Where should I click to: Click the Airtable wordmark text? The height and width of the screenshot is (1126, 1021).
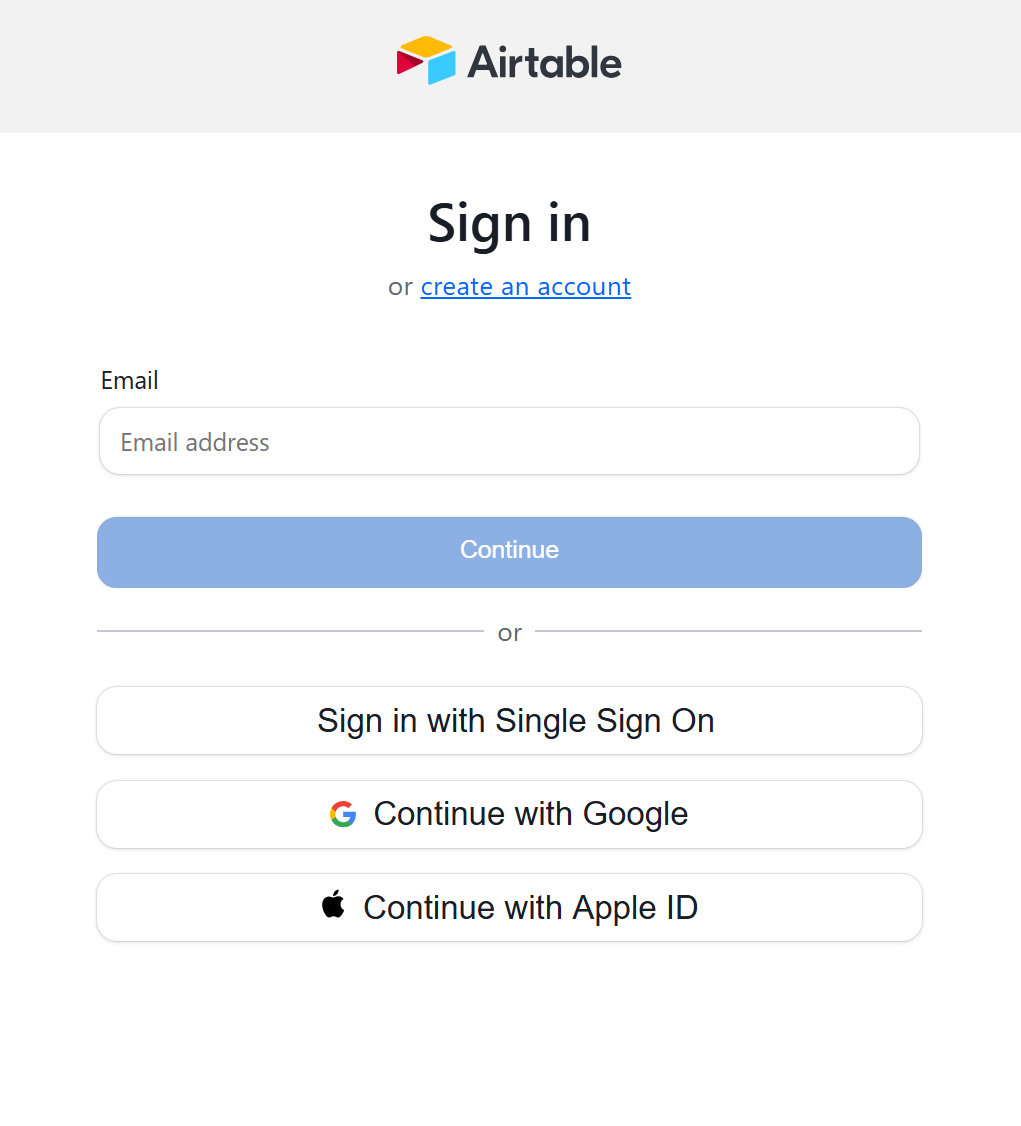[x=544, y=62]
